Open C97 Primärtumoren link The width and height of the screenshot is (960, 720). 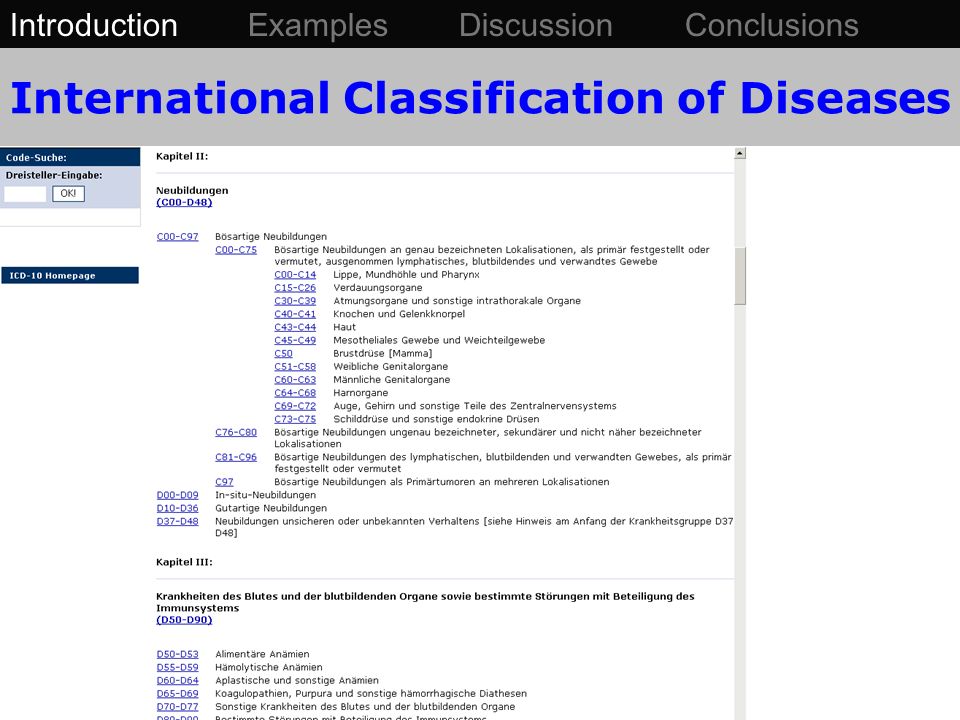224,482
